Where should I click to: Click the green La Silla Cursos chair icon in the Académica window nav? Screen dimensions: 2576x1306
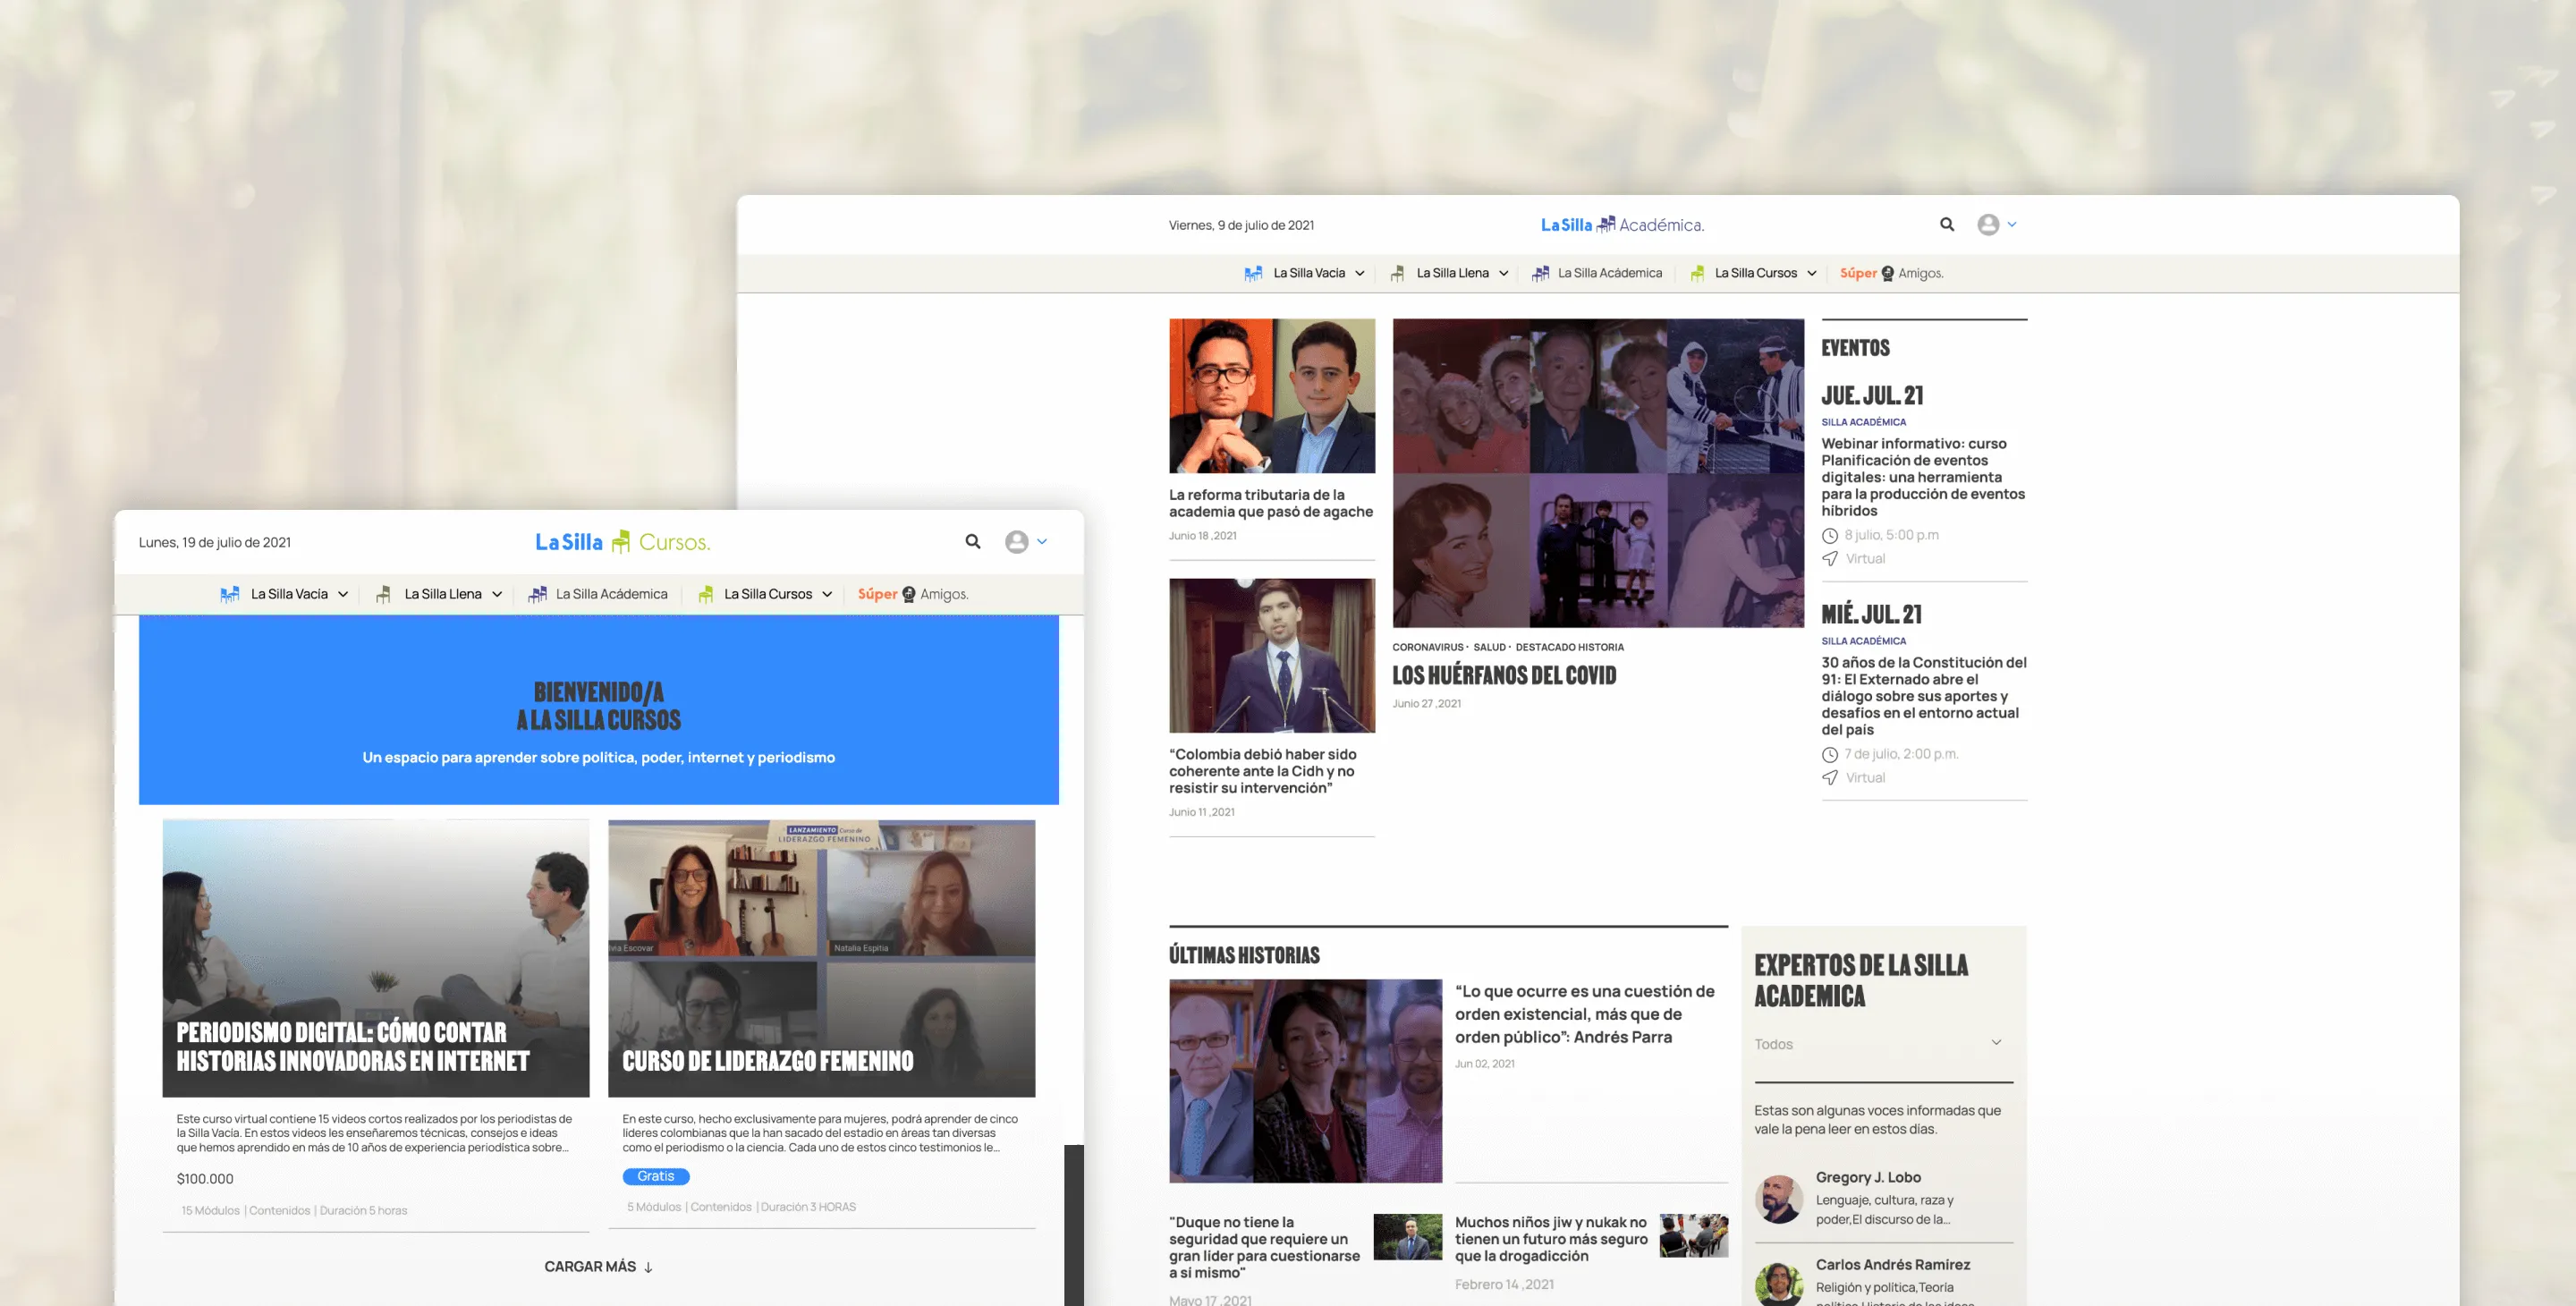(1698, 273)
